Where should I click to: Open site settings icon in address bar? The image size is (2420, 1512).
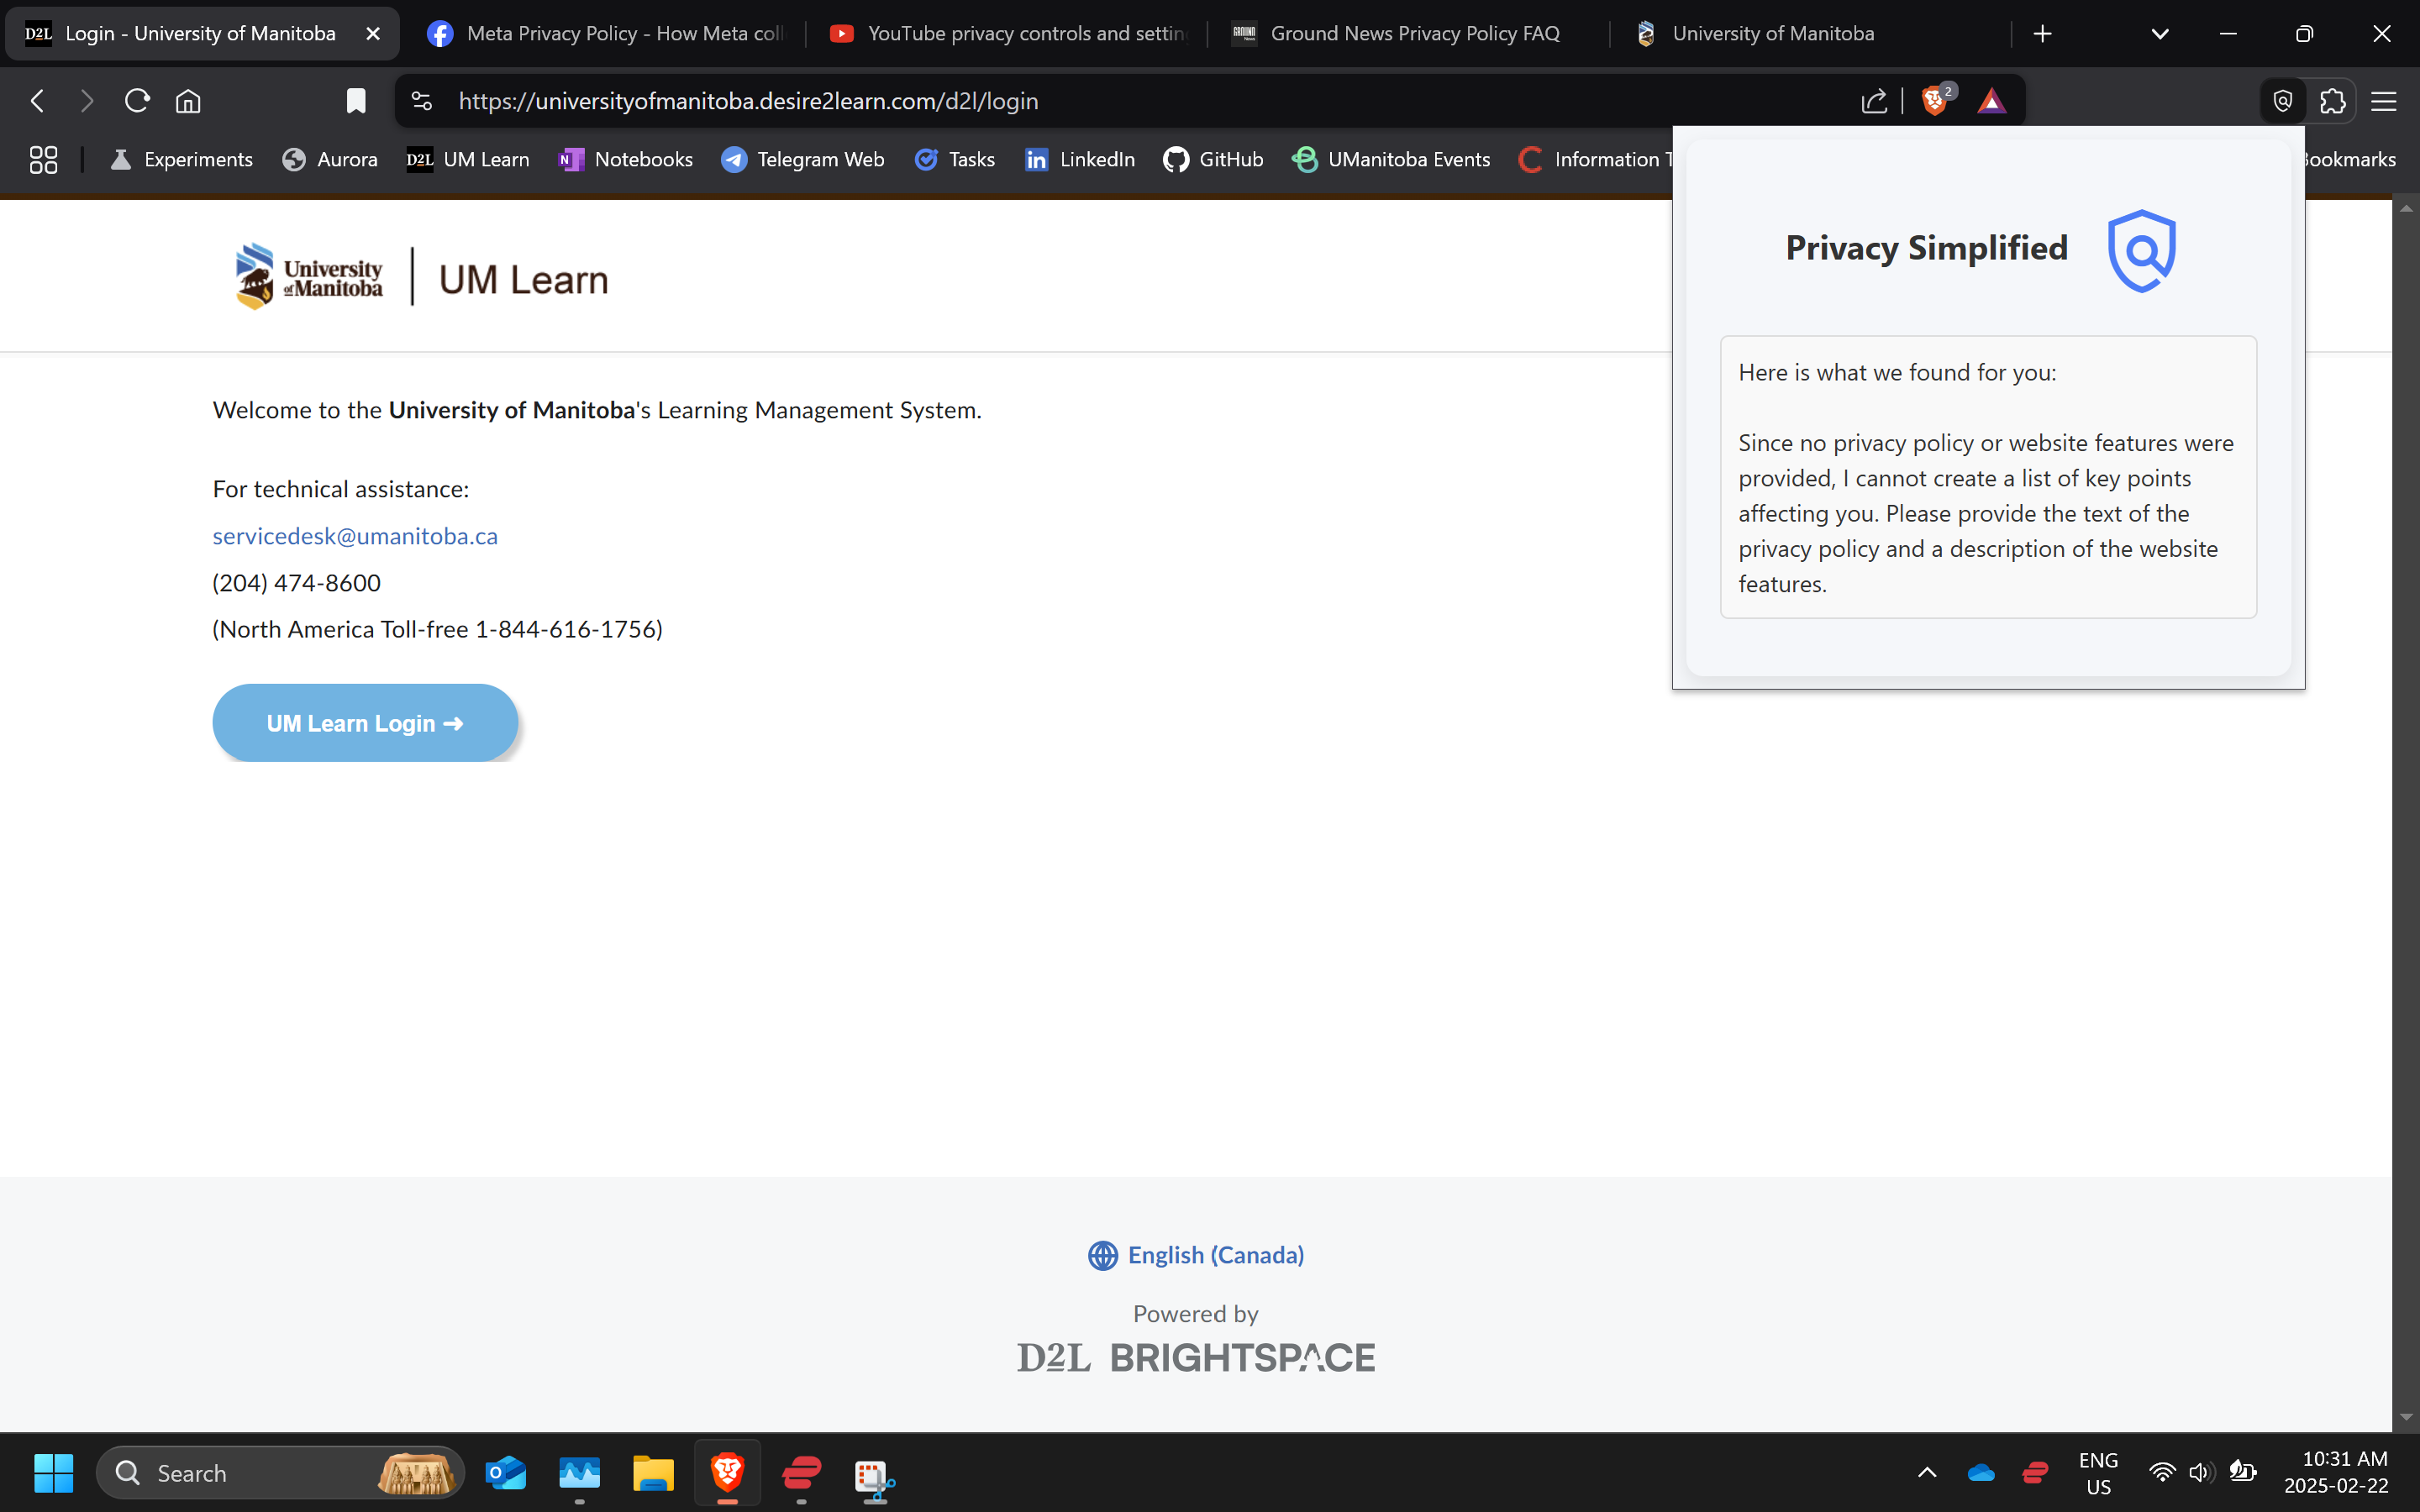pyautogui.click(x=422, y=101)
